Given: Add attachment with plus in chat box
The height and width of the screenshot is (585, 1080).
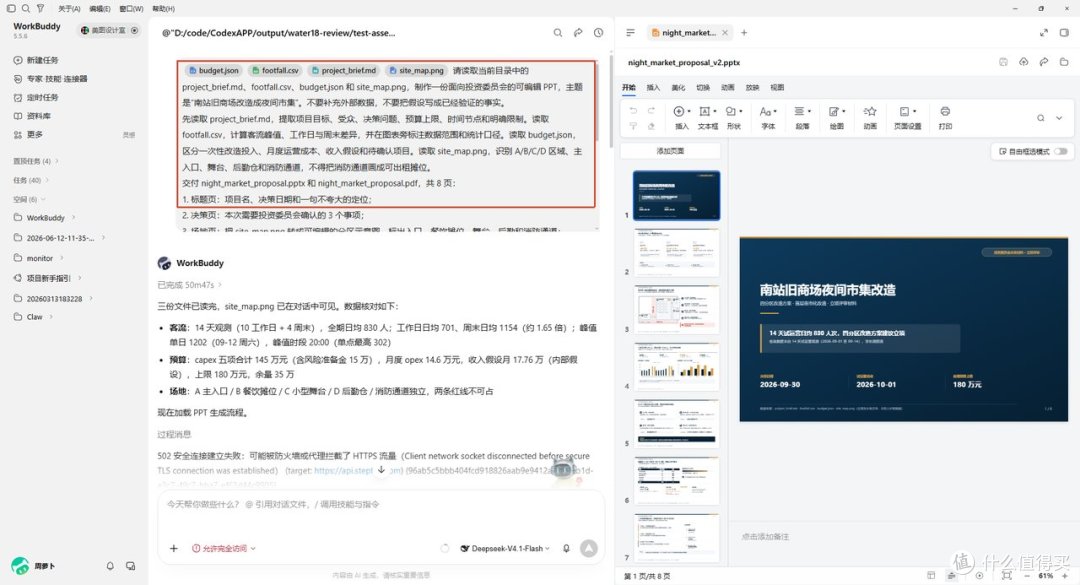Looking at the screenshot, I should point(174,548).
